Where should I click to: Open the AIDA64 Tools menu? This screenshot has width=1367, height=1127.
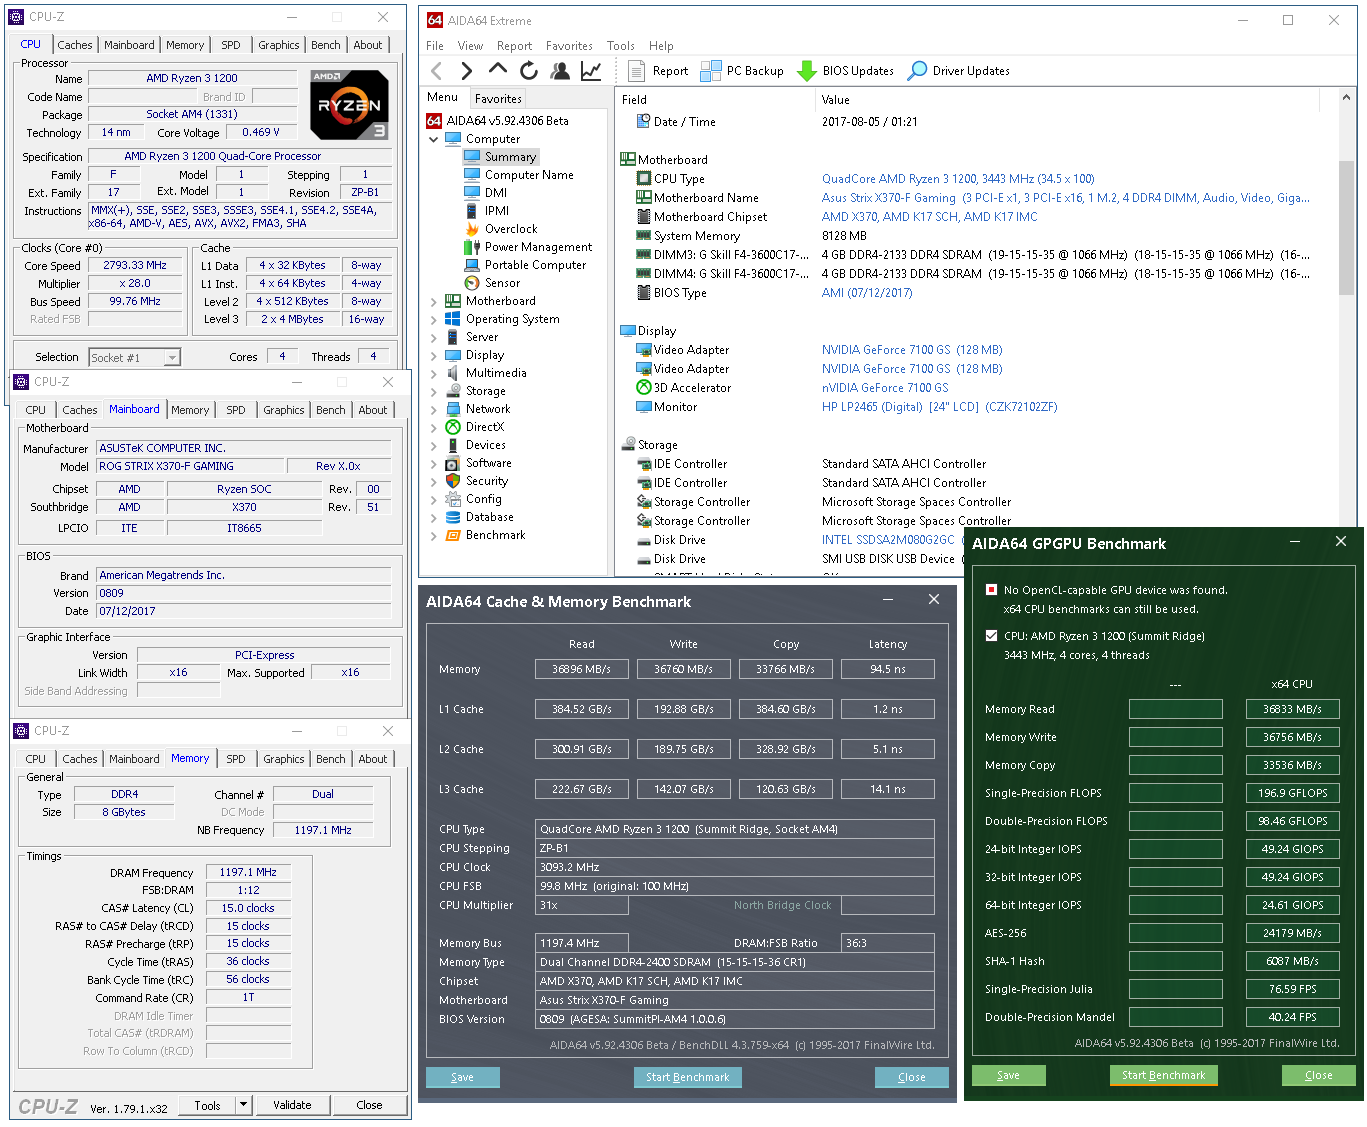tap(620, 46)
